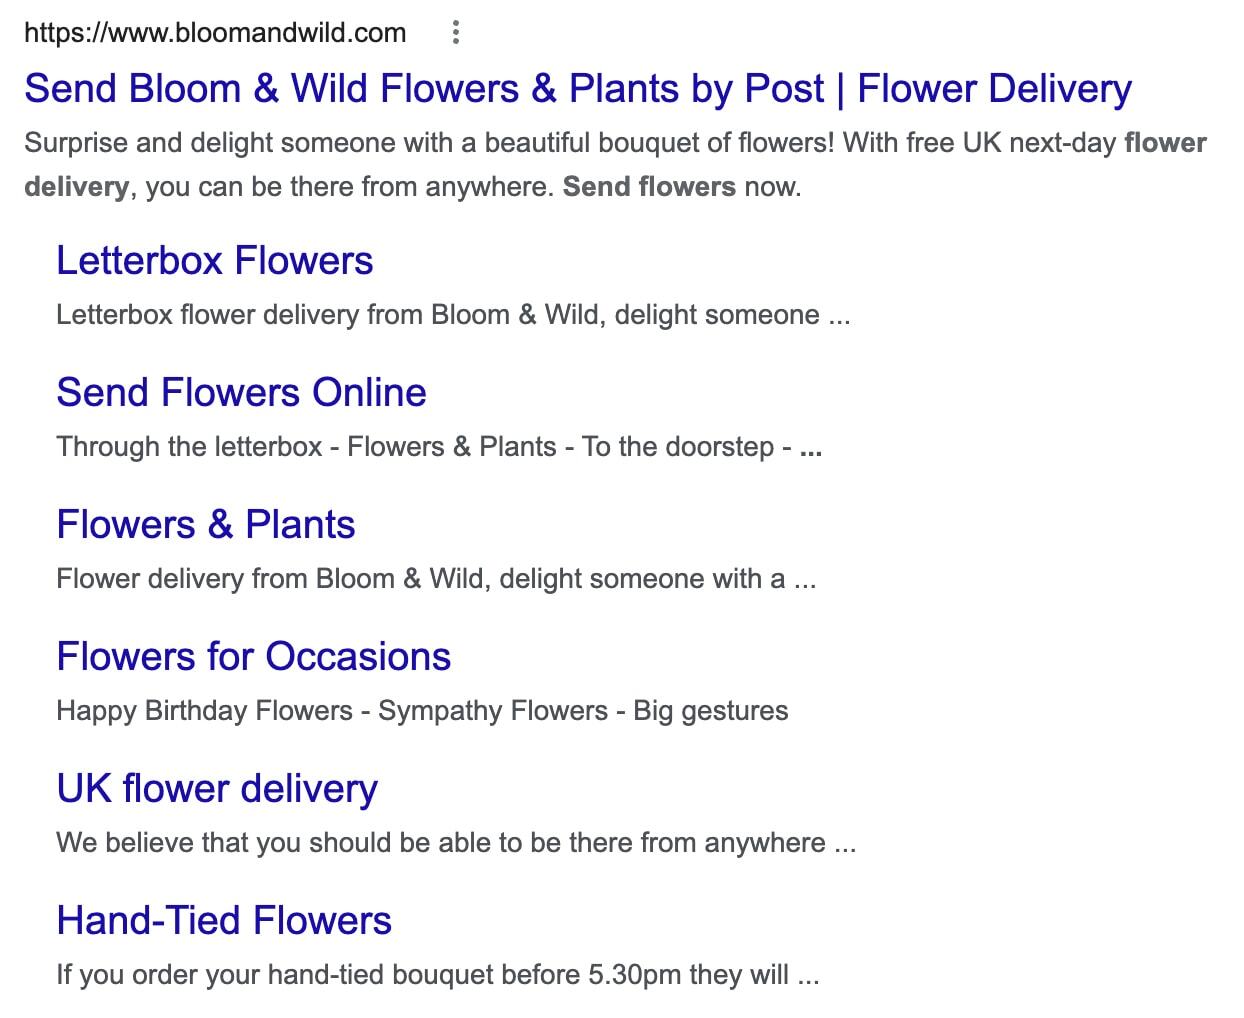Open the Hand-Tied Flowers sitelink
This screenshot has height=1018, width=1244.
click(x=224, y=921)
